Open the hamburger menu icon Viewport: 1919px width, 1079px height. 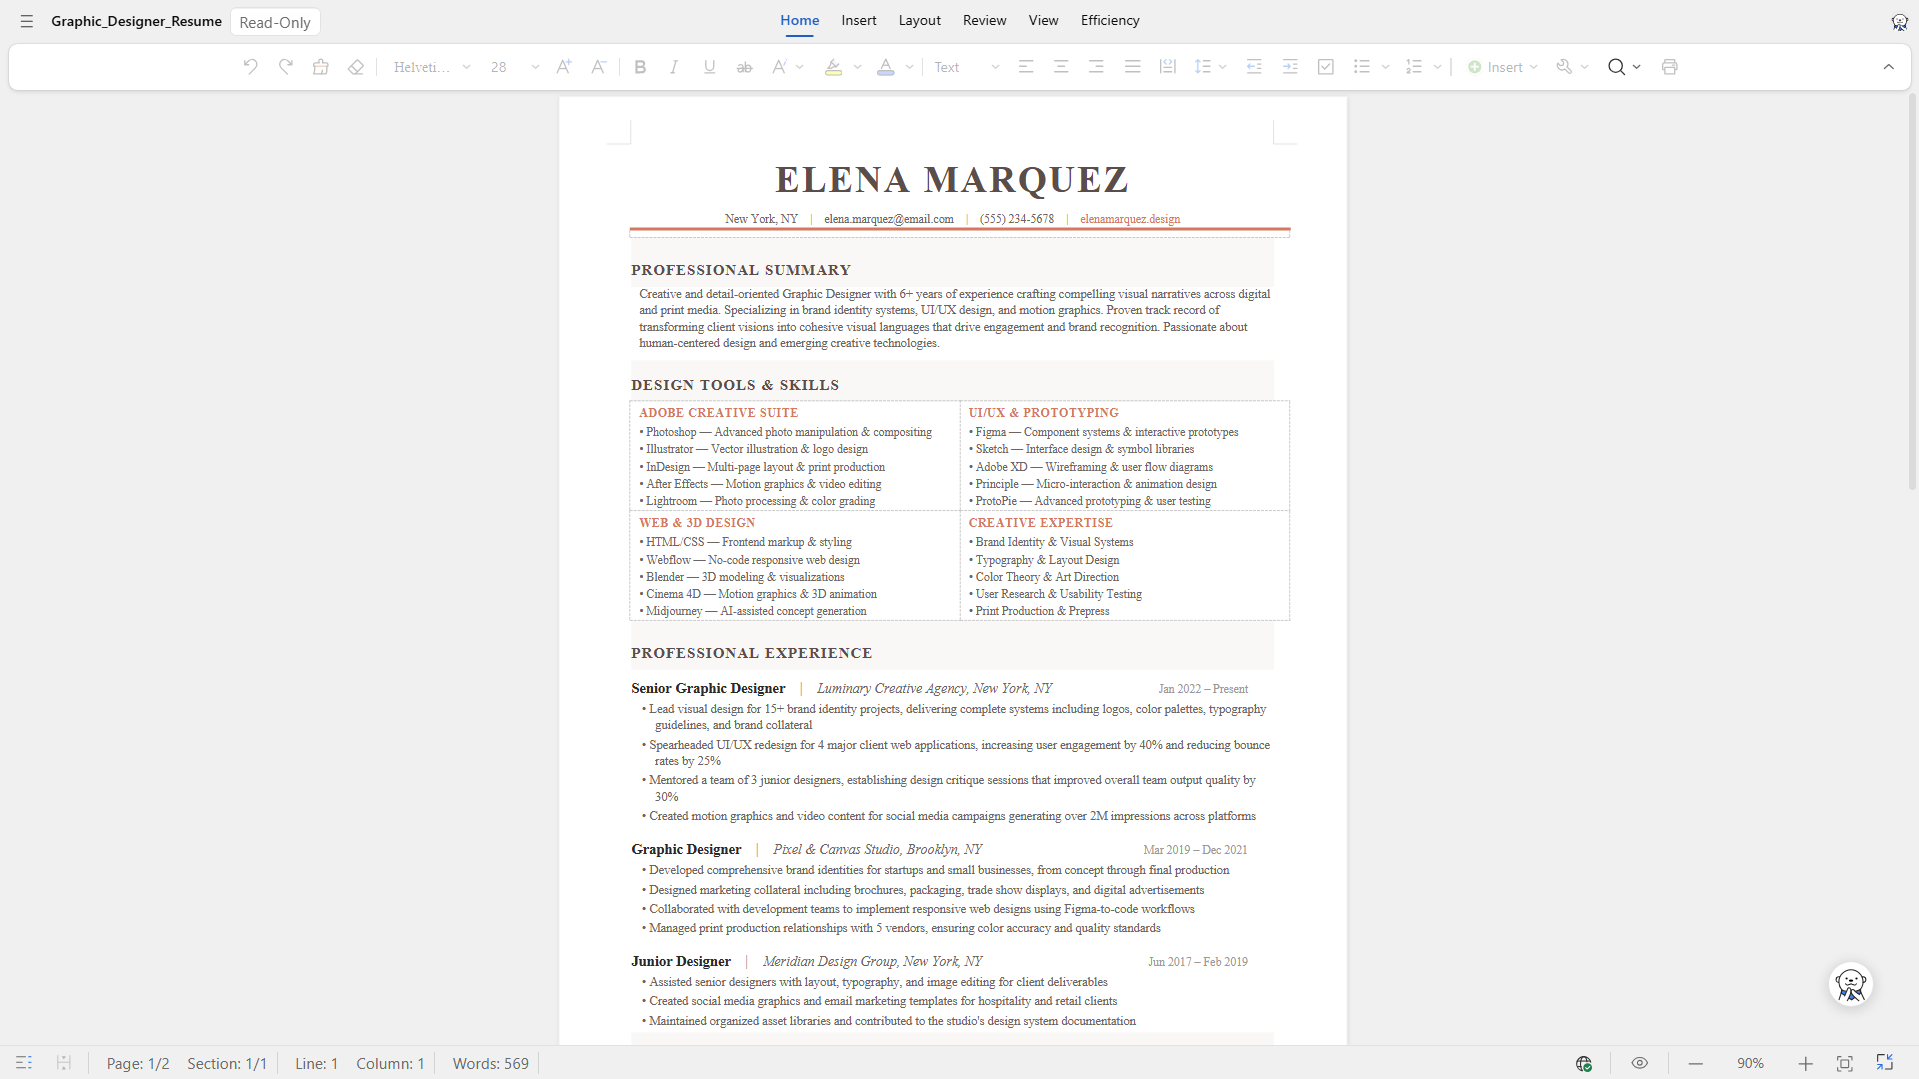coord(27,21)
